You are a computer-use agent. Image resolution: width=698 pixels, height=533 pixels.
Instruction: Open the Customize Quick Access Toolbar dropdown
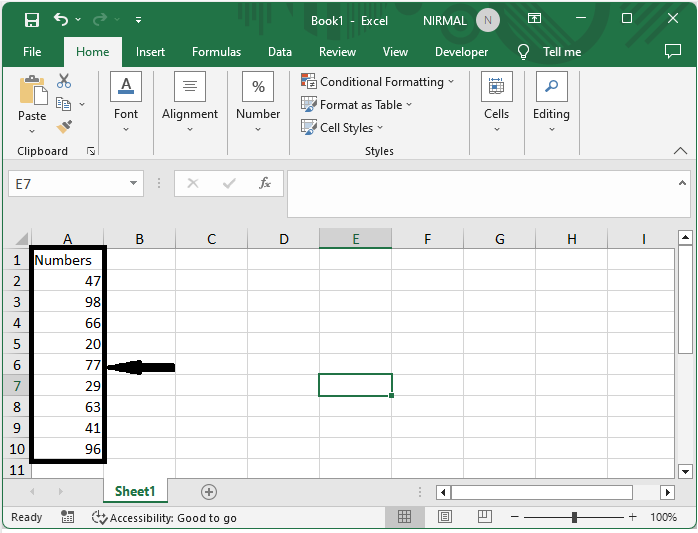[x=138, y=20]
